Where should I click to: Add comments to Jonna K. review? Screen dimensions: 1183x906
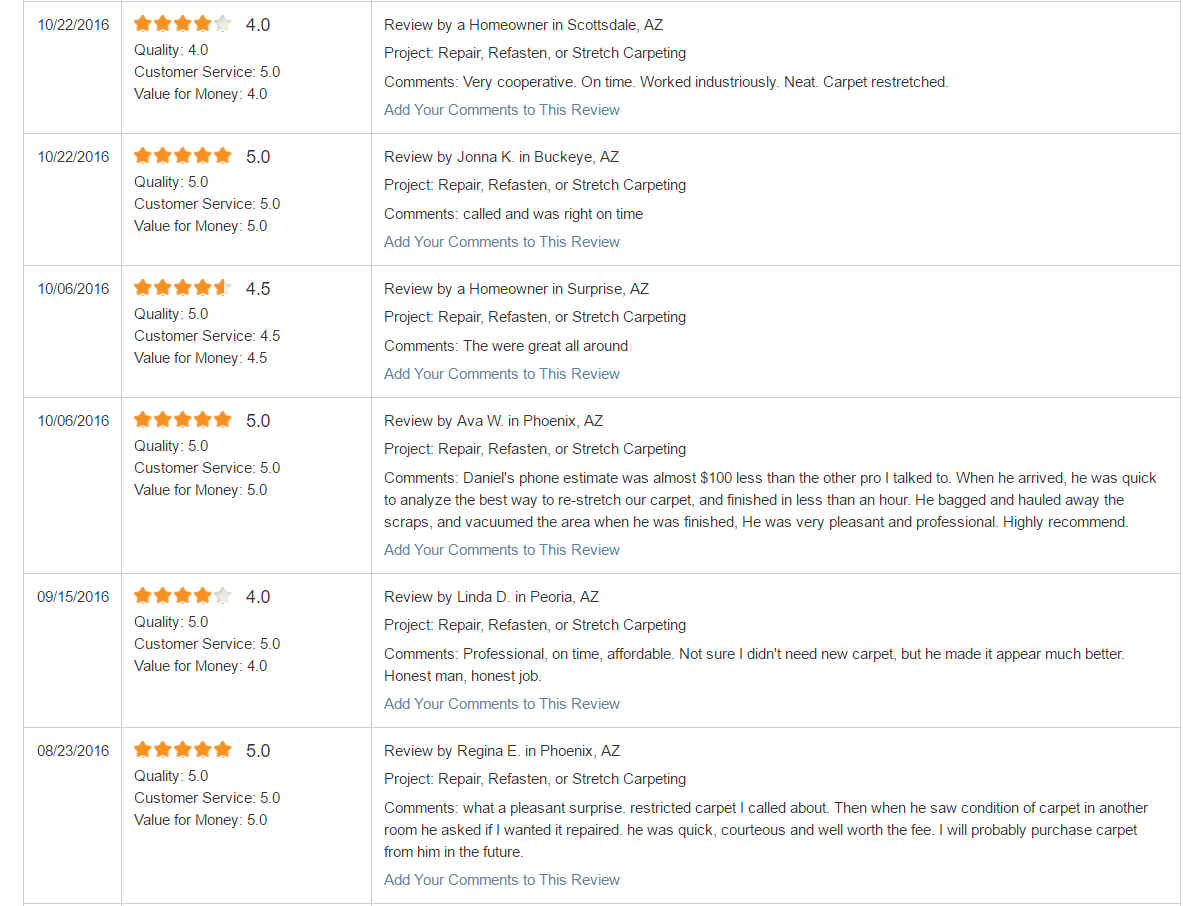[x=502, y=241]
